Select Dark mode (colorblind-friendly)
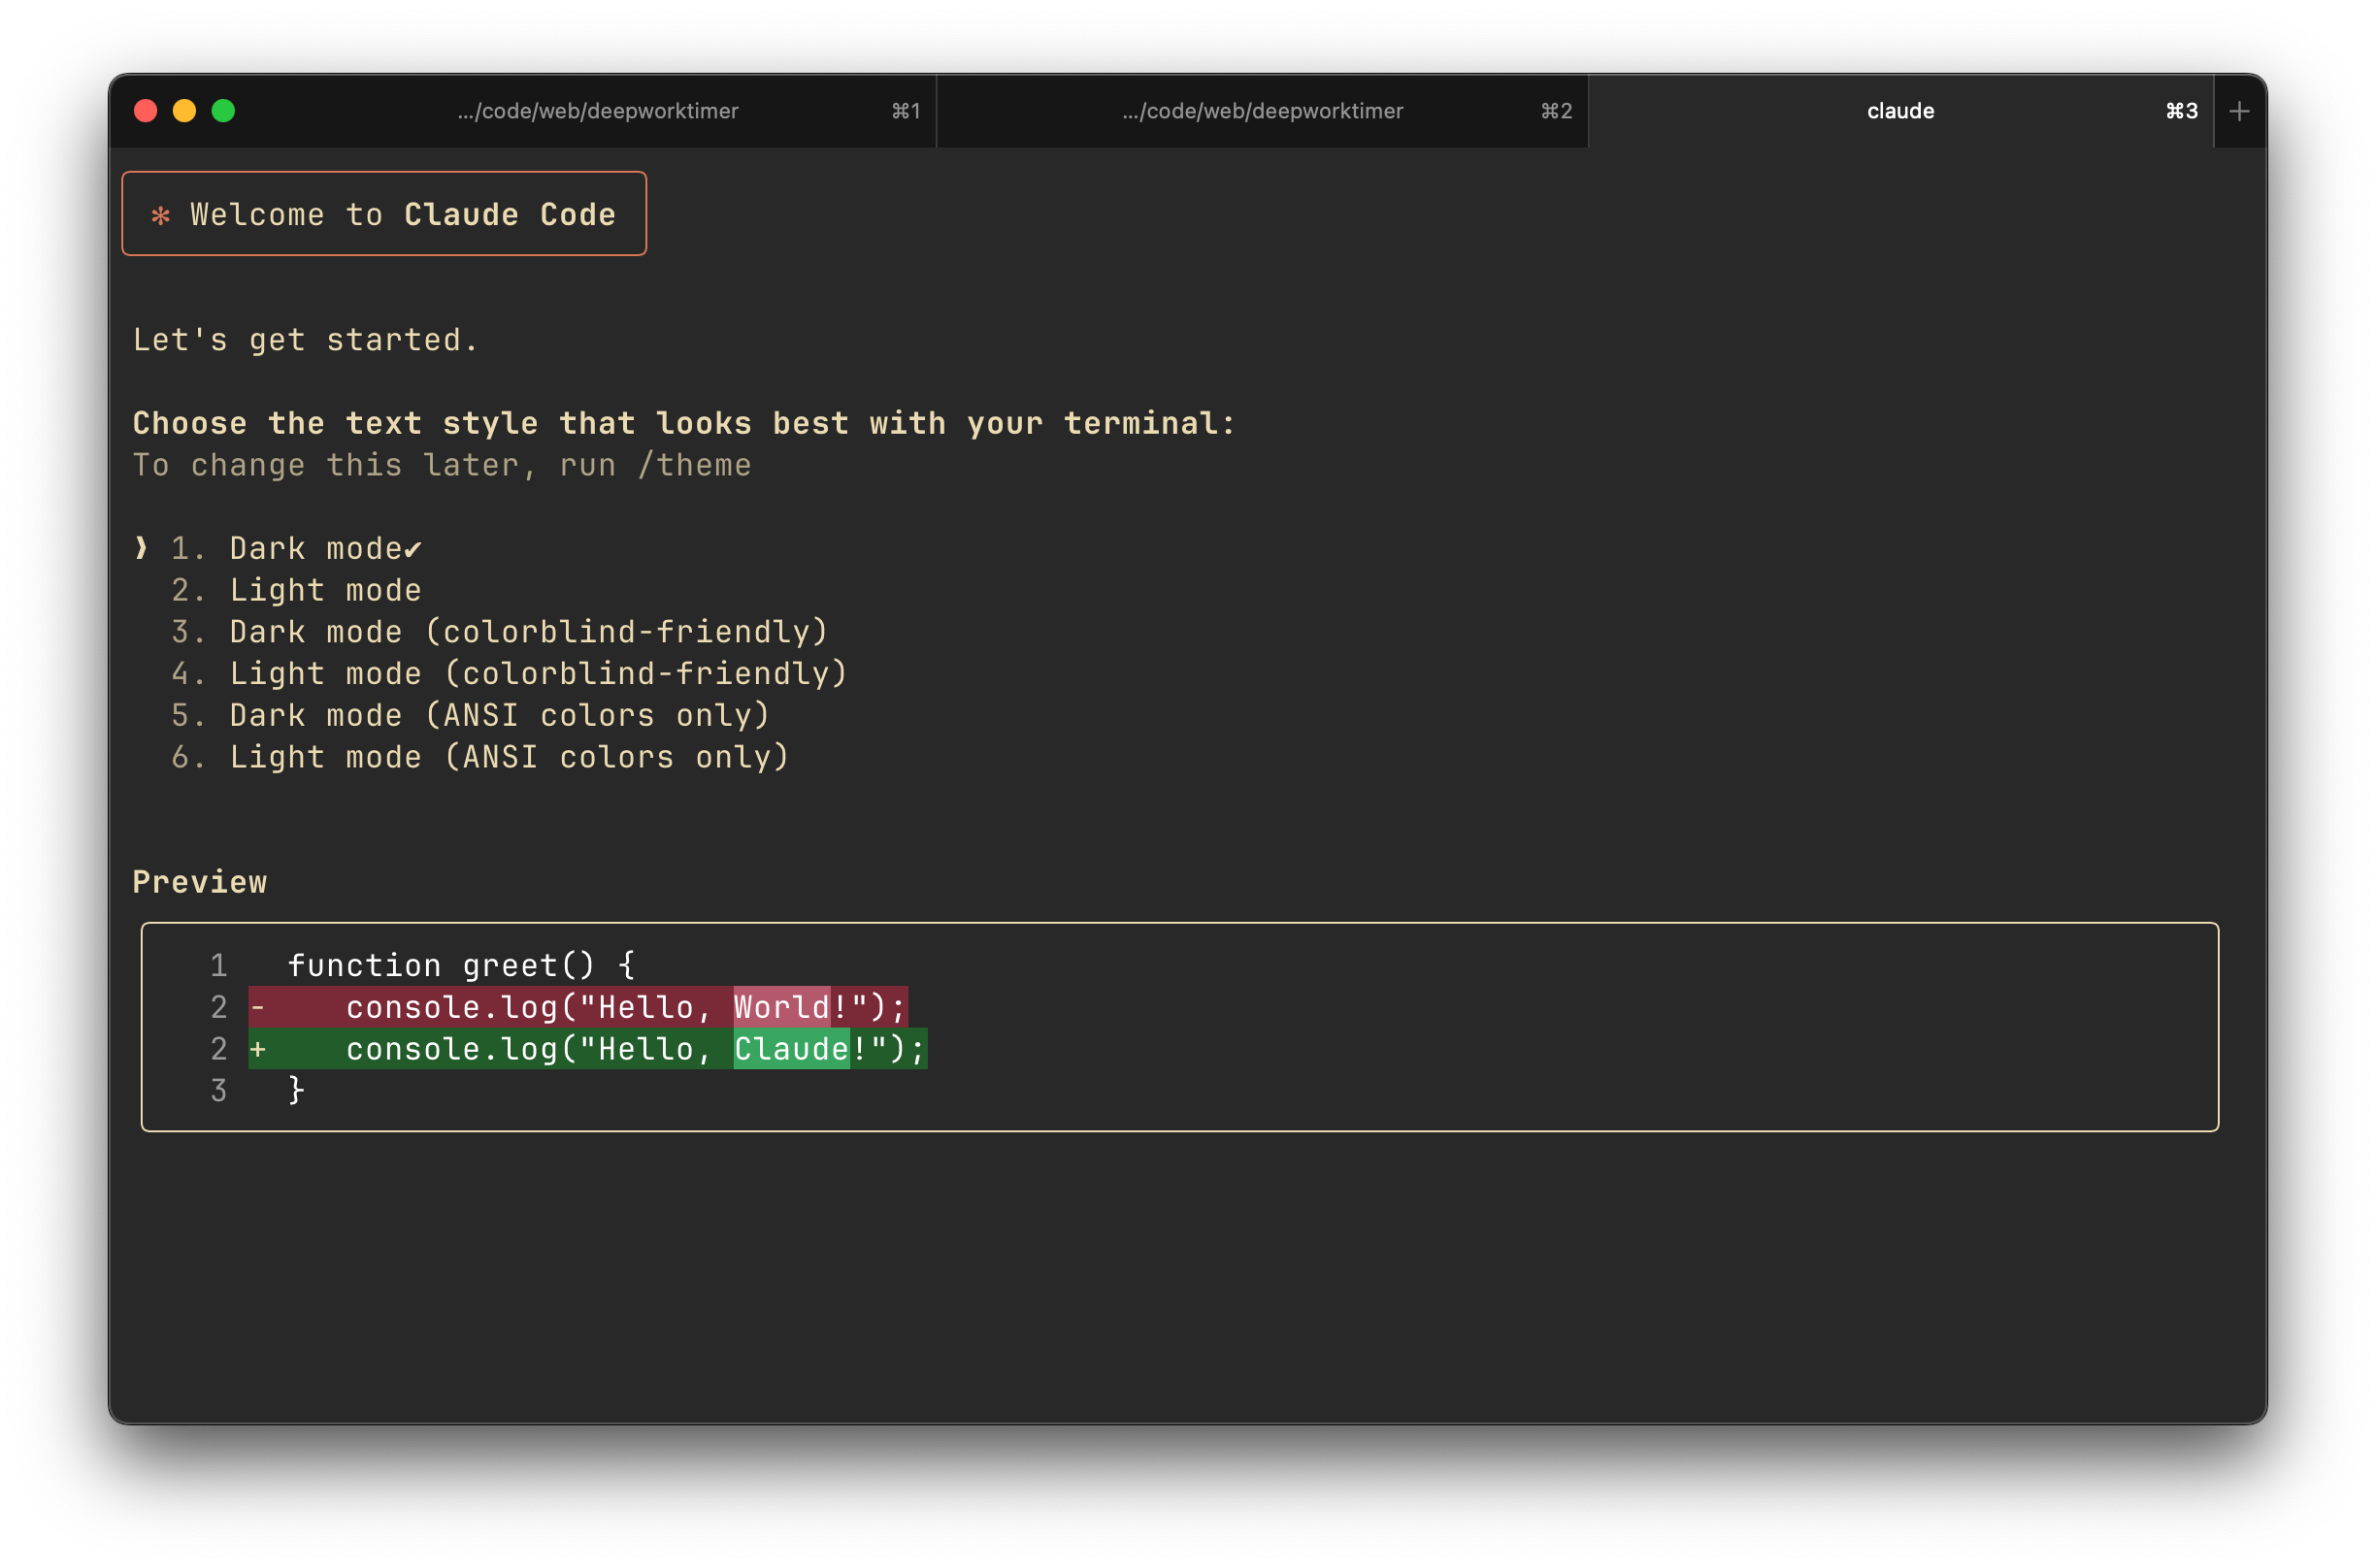 click(x=528, y=632)
